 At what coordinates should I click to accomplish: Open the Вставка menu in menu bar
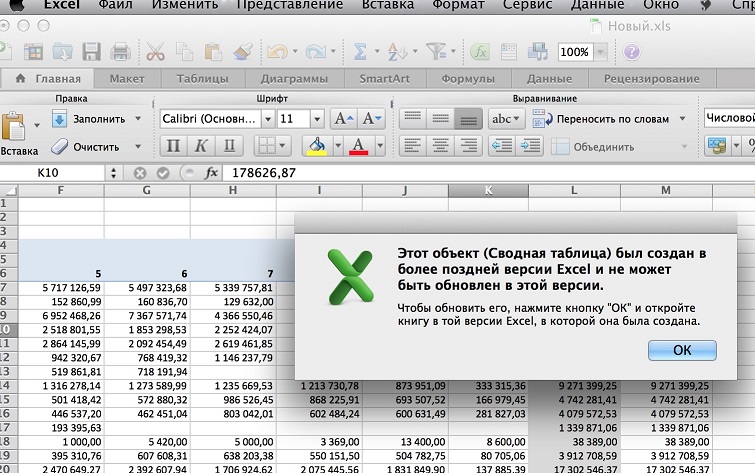pos(388,5)
